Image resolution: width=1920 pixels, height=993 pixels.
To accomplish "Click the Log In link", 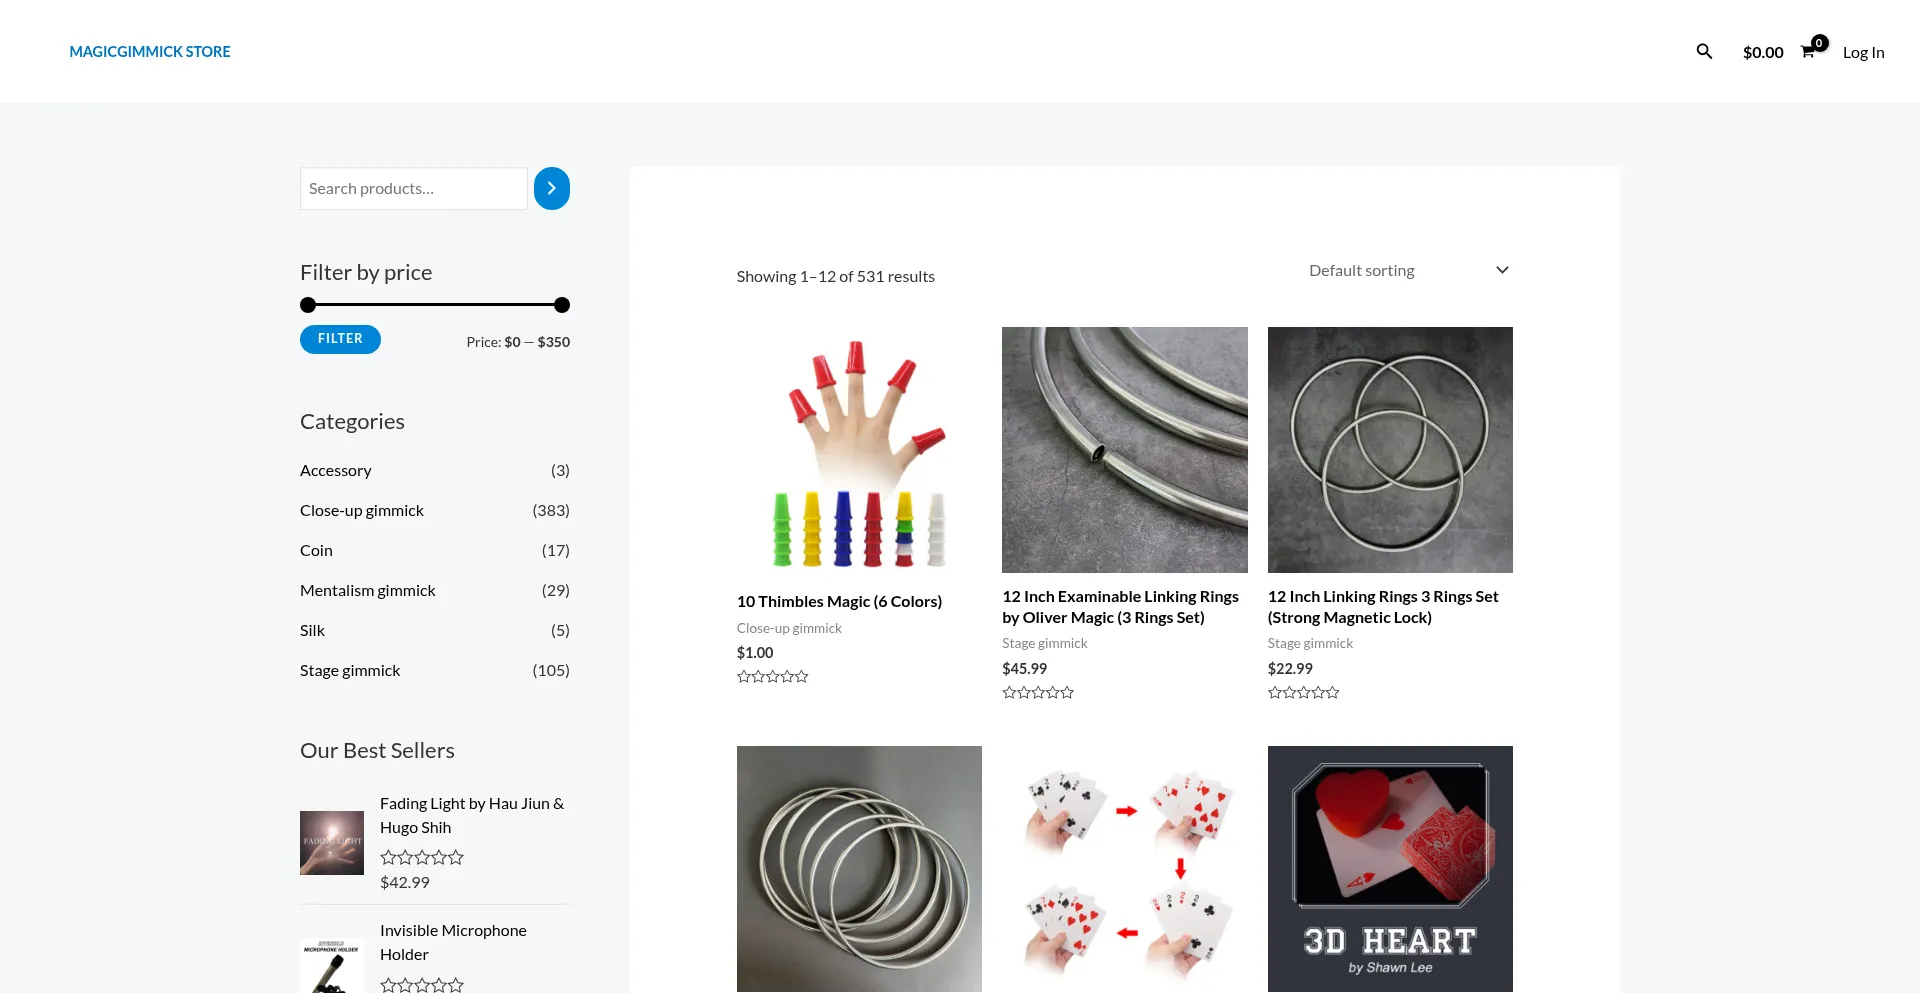I will [x=1863, y=53].
